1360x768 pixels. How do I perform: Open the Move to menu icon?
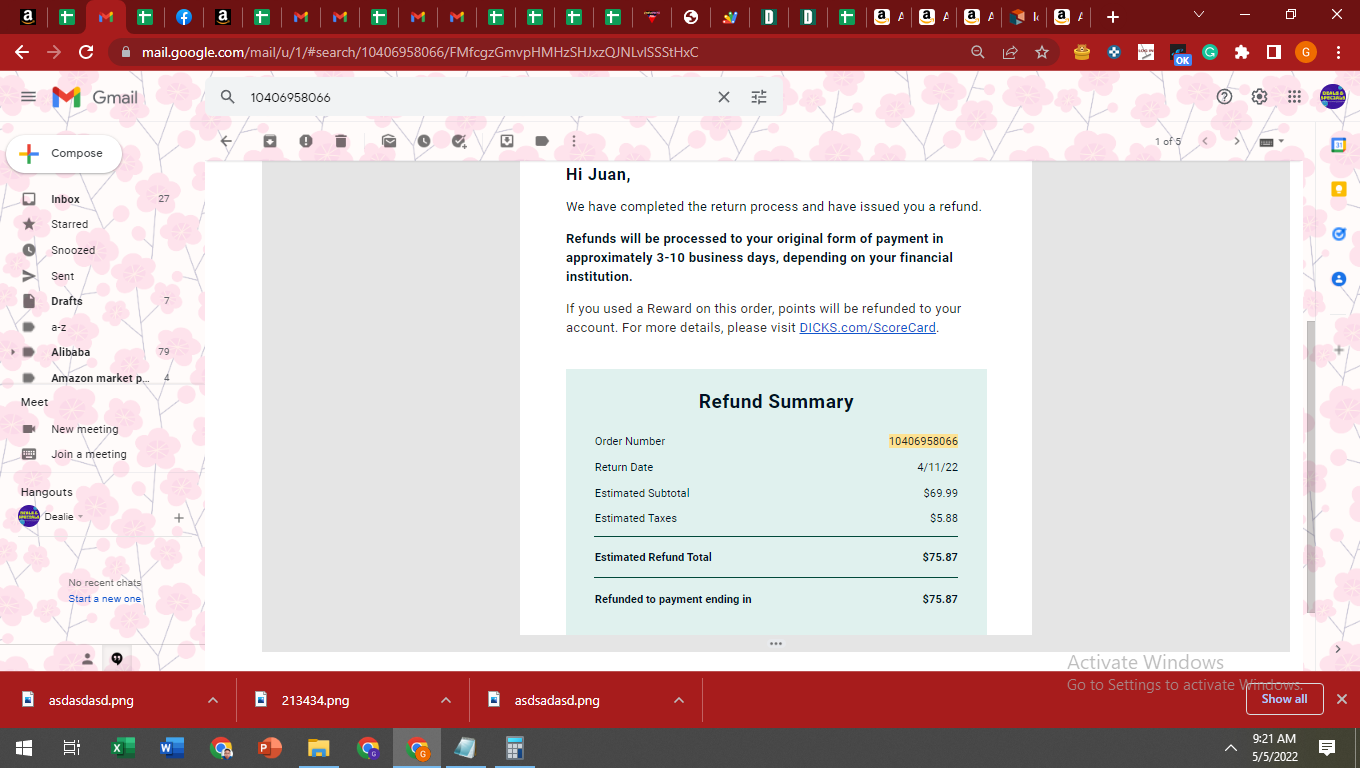coord(507,141)
